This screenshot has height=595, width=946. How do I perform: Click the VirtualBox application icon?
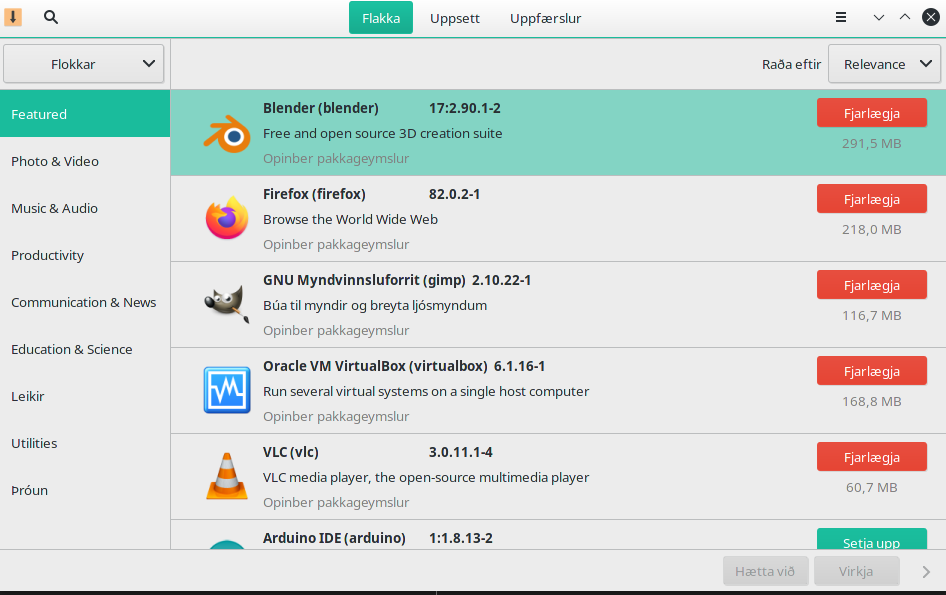pyautogui.click(x=227, y=390)
